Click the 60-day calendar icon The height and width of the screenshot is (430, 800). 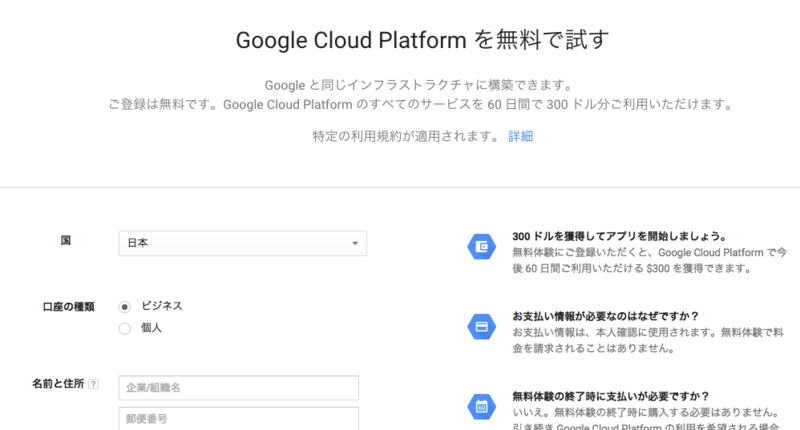click(482, 407)
